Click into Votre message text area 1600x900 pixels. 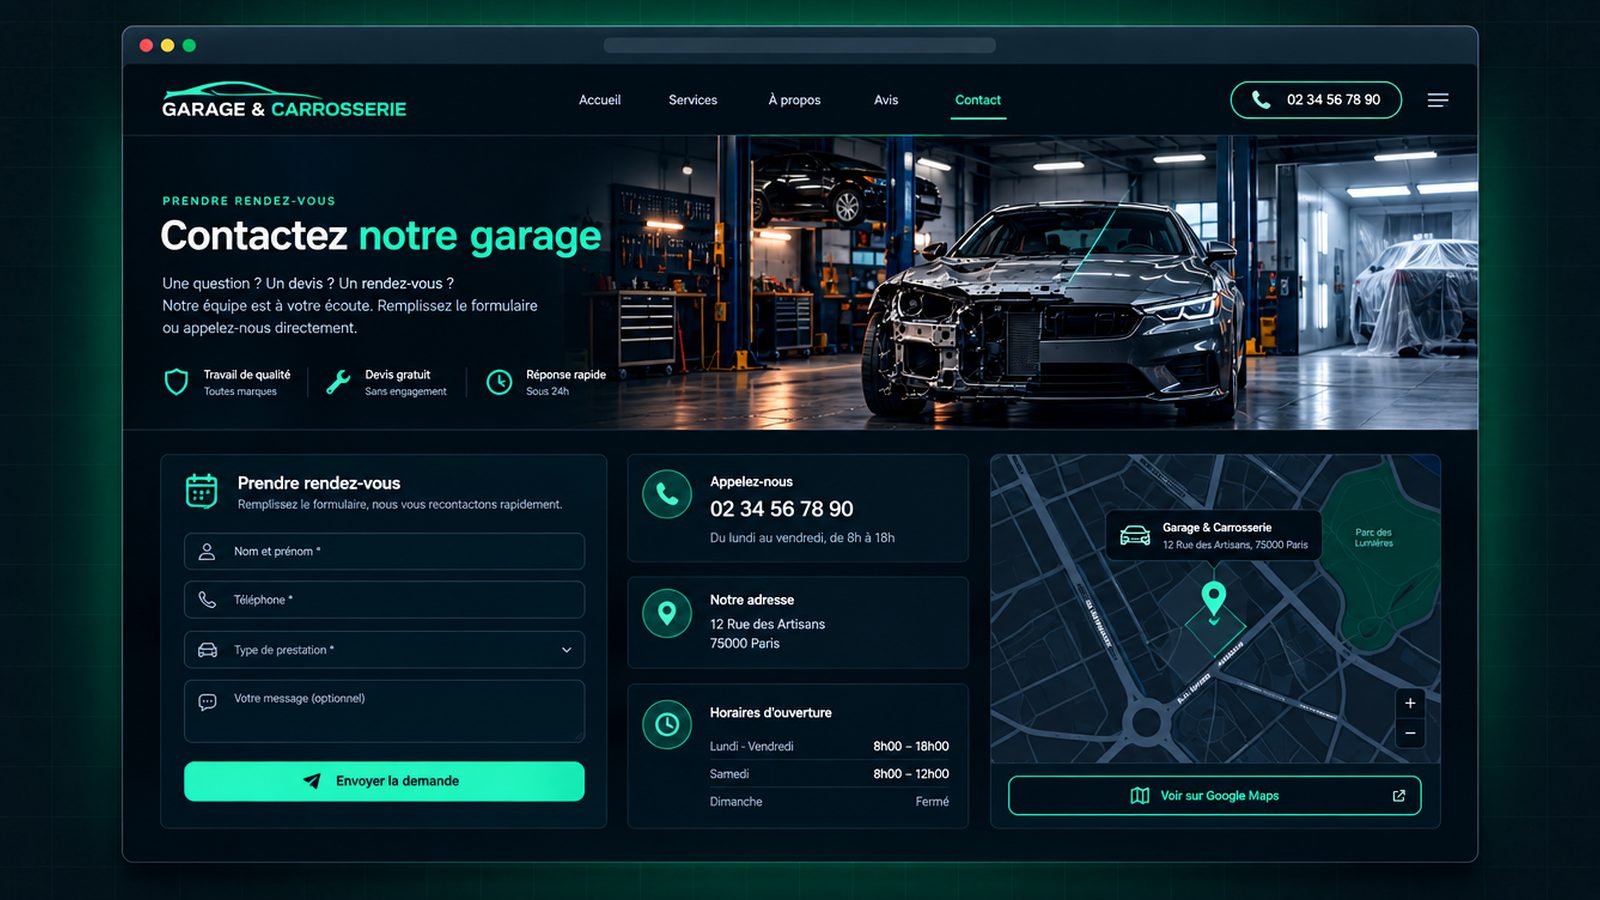(384, 711)
